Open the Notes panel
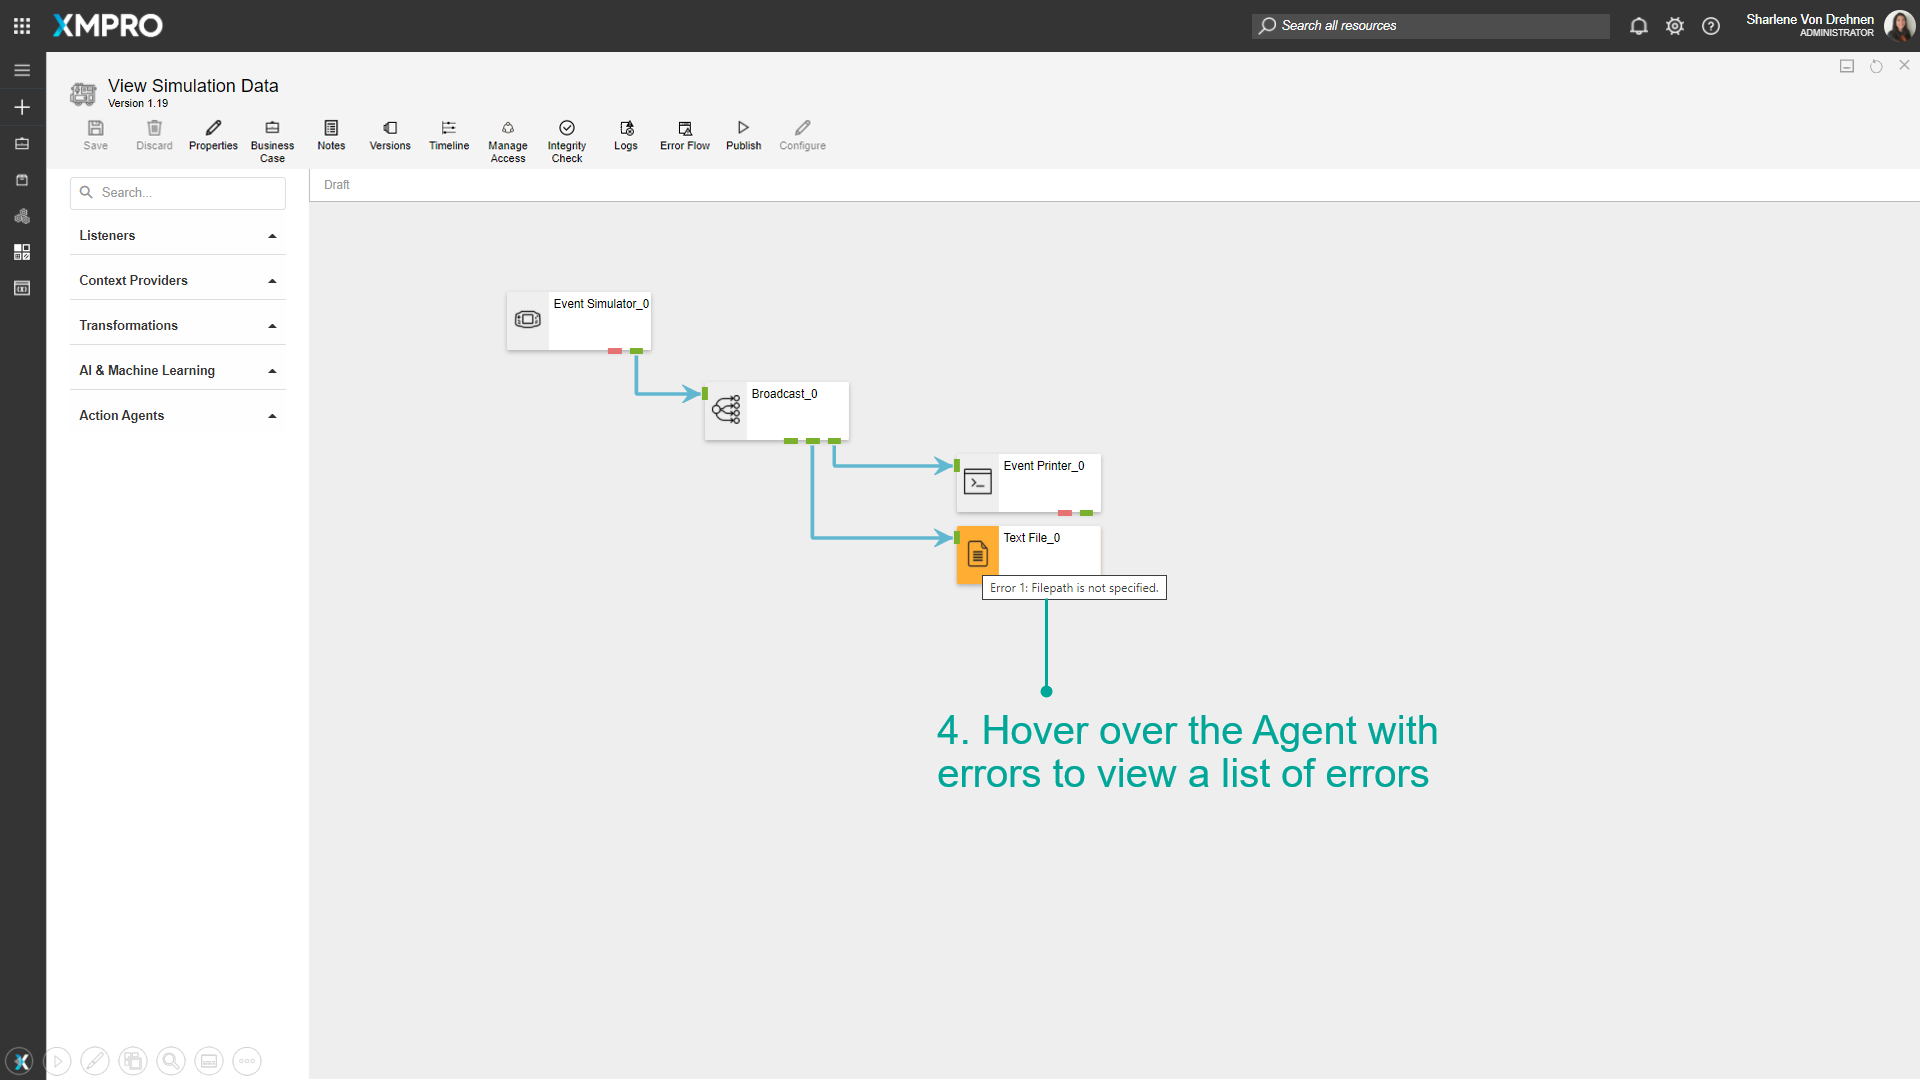This screenshot has height=1080, width=1920. [331, 129]
